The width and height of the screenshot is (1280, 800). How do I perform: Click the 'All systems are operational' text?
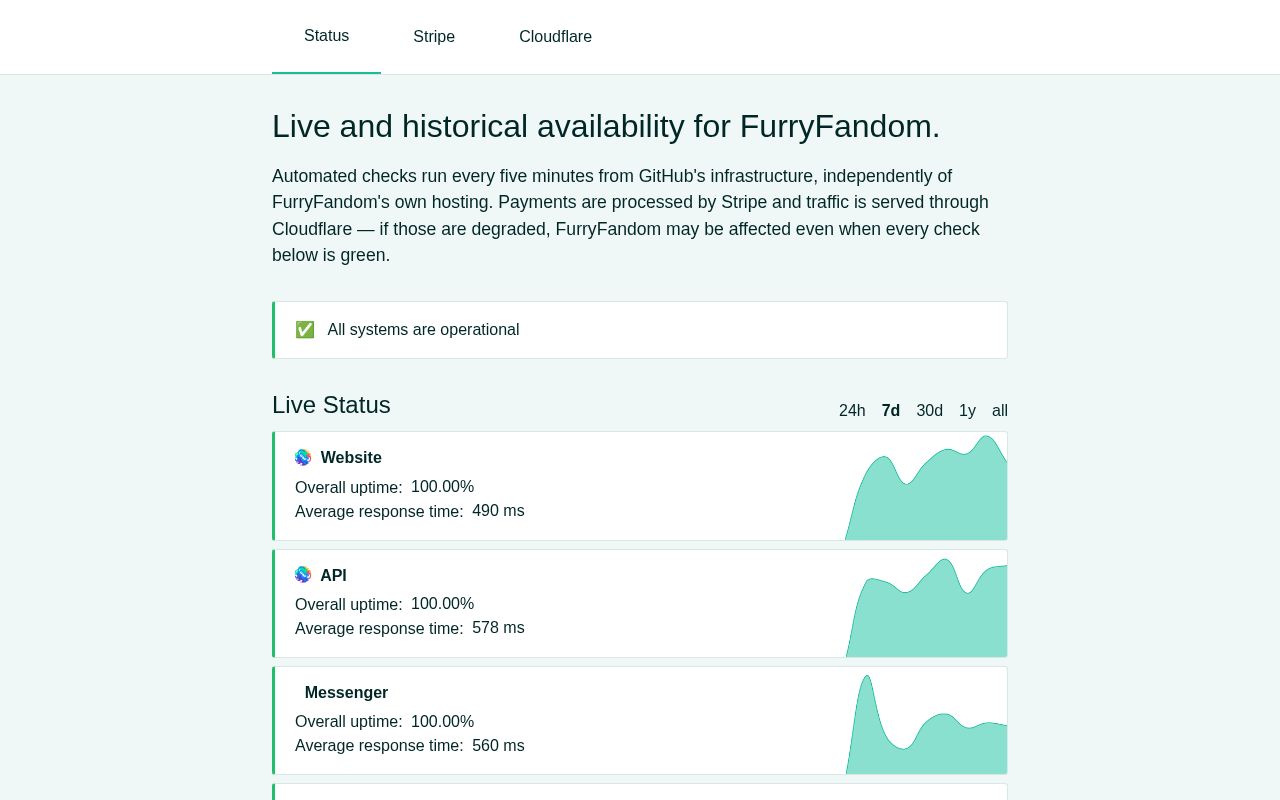[423, 330]
